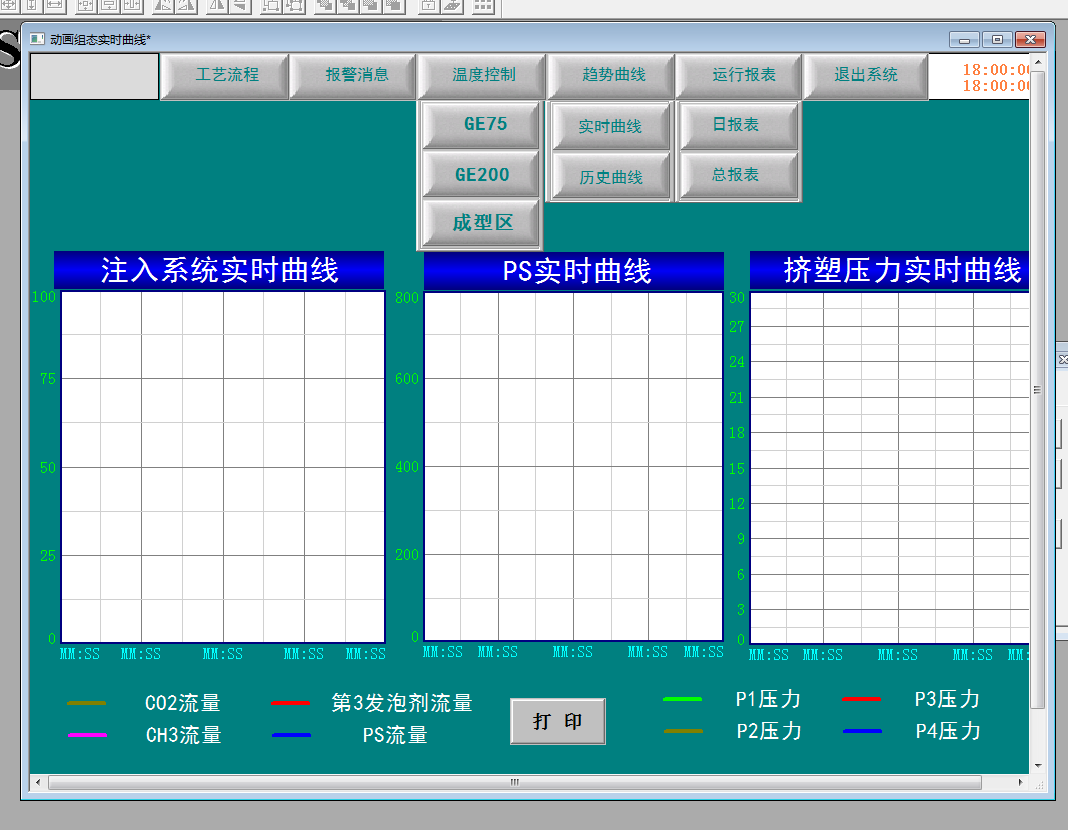Open the 报警消息 page
Viewport: 1068px width, 830px height.
tap(356, 75)
